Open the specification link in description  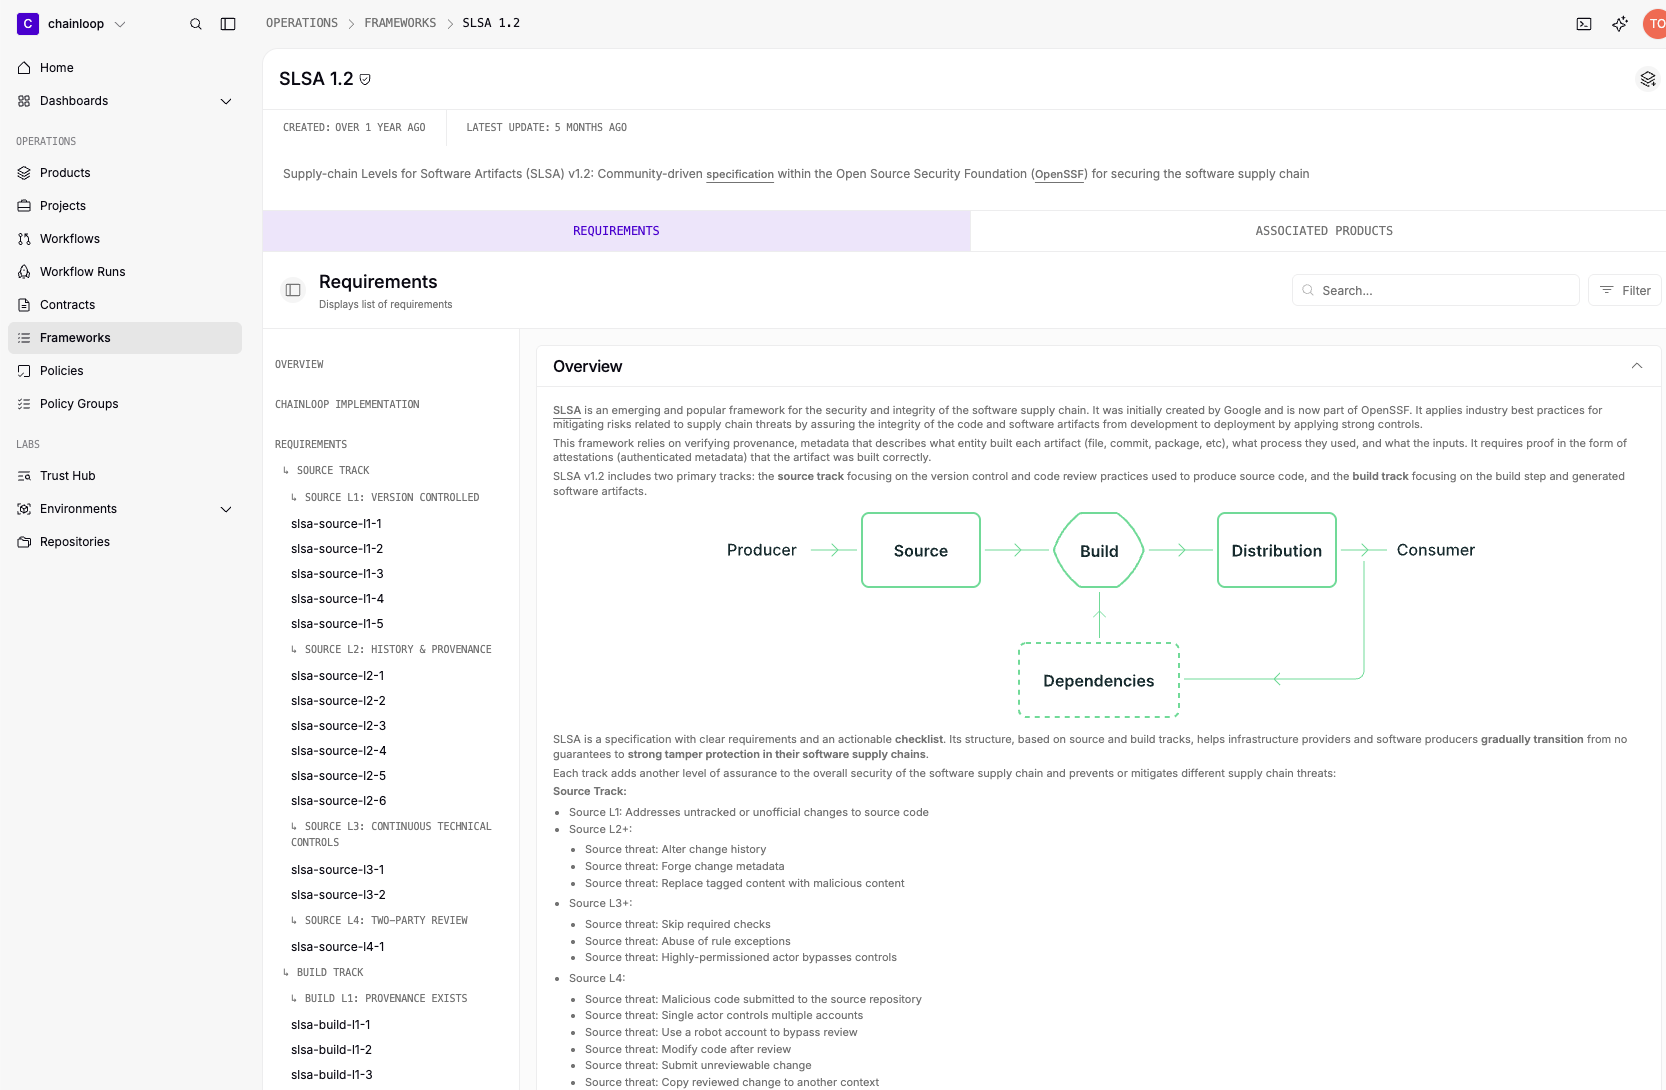point(740,174)
